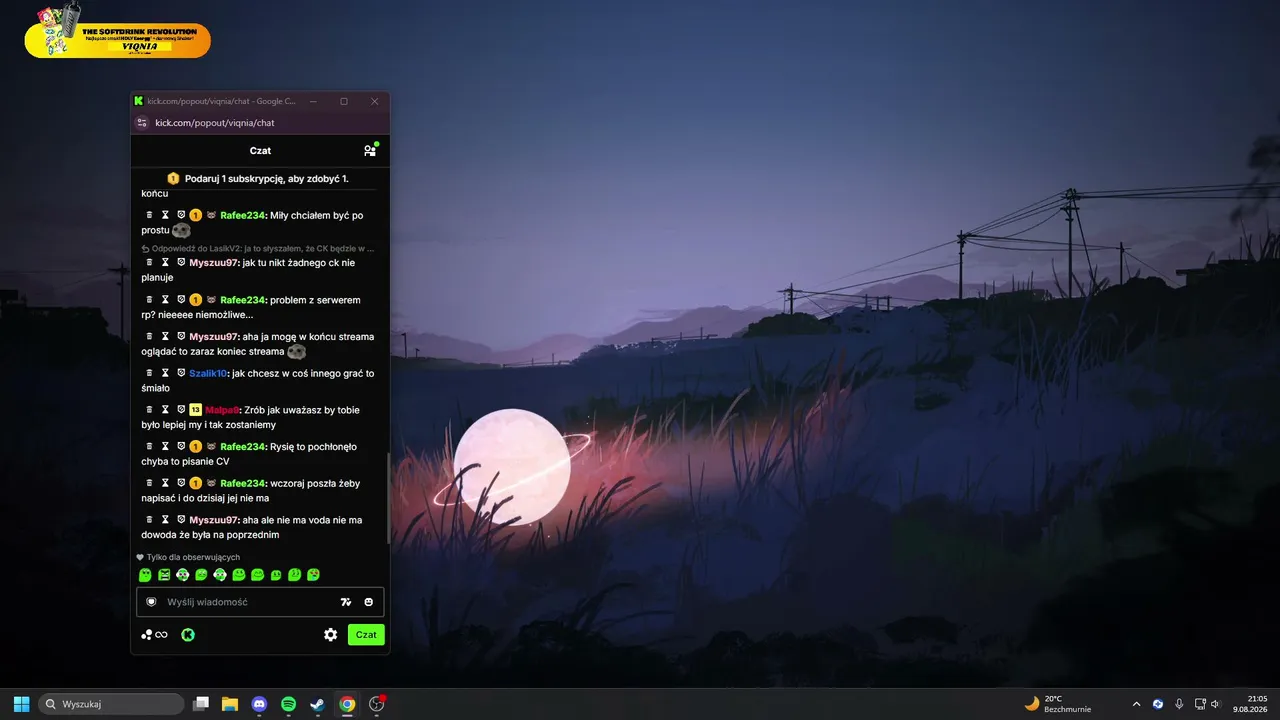Timeout hourglass on 'jak tu nikt' message
Screen dimensions: 1280x720
point(165,262)
